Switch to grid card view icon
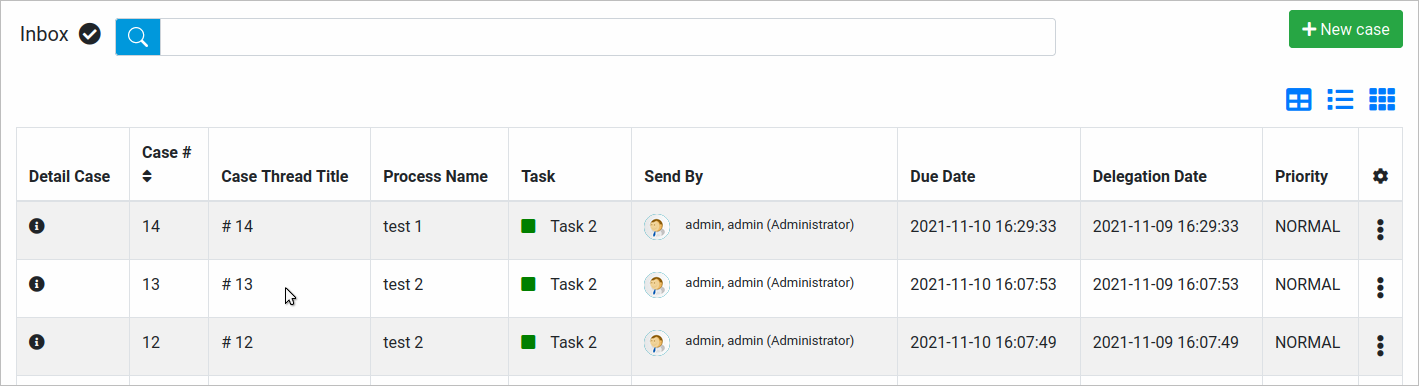This screenshot has height=386, width=1419. 1382,99
